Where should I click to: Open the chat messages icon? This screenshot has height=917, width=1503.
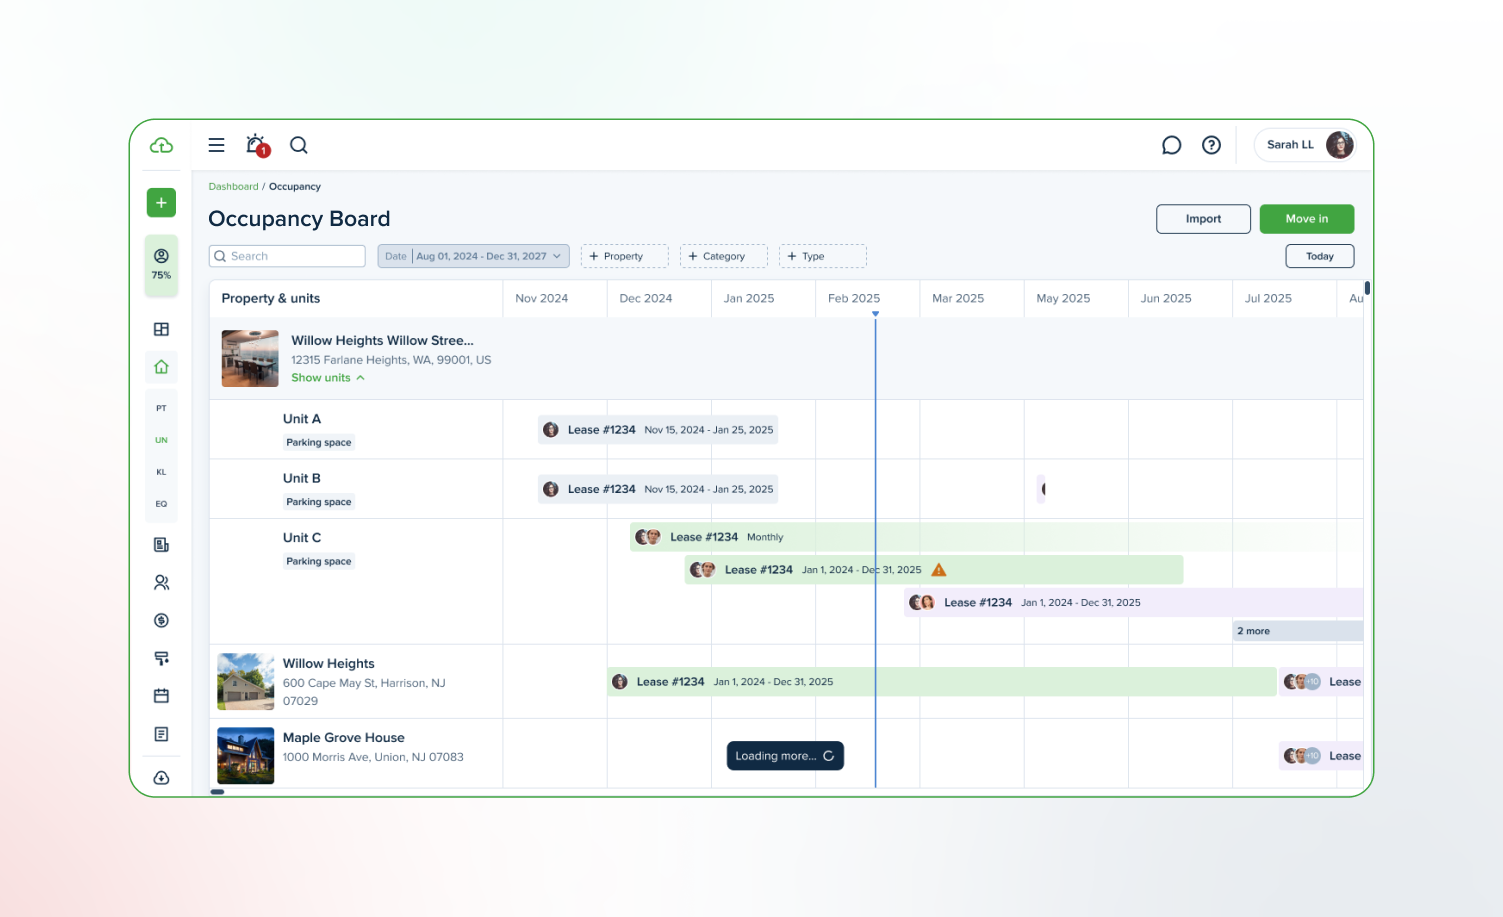[x=1171, y=145]
